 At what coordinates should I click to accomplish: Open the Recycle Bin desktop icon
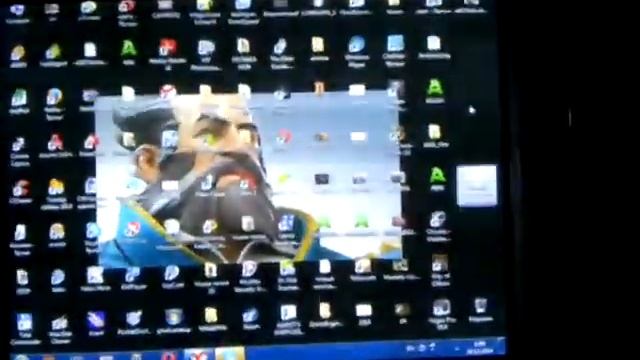480,306
